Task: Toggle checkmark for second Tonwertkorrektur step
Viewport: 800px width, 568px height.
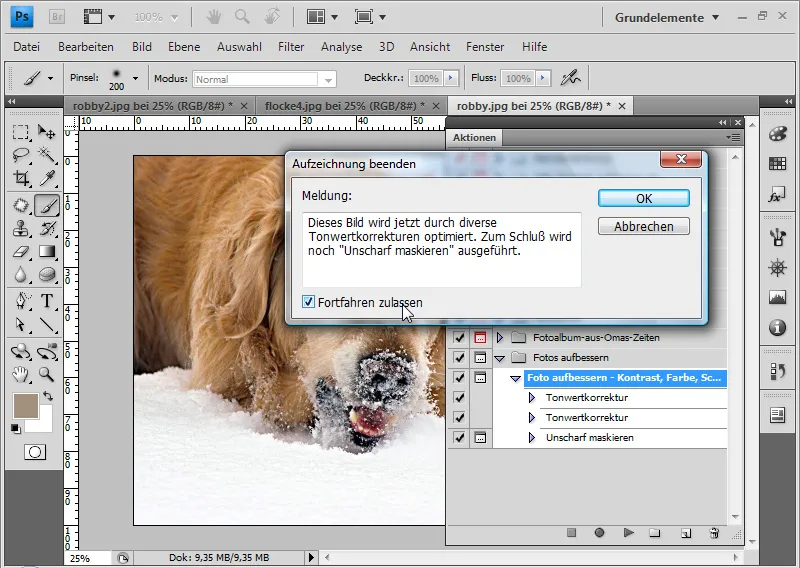Action: click(459, 417)
